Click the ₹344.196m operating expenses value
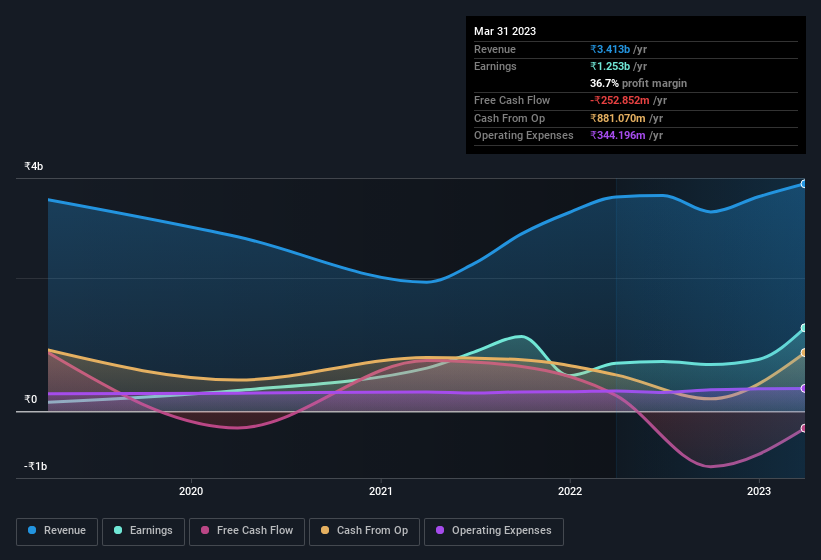Screen dimensions: 821x560 coord(618,135)
